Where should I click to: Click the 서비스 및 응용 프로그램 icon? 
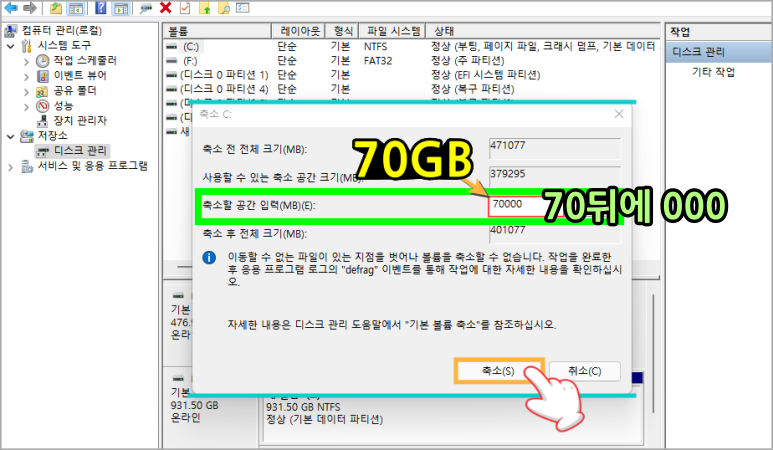tap(27, 167)
